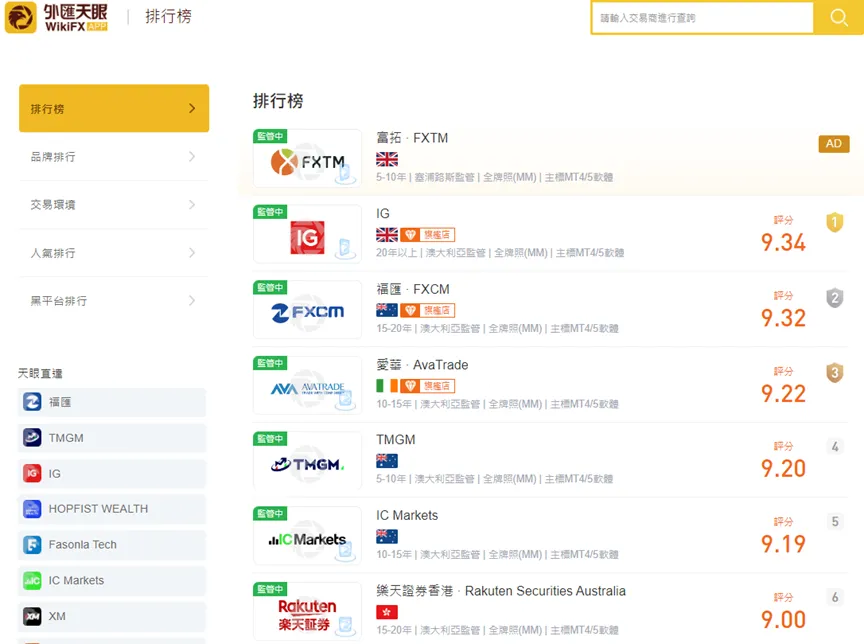Click the IG icon in 天眼直達
This screenshot has height=644, width=864.
pos(33,473)
